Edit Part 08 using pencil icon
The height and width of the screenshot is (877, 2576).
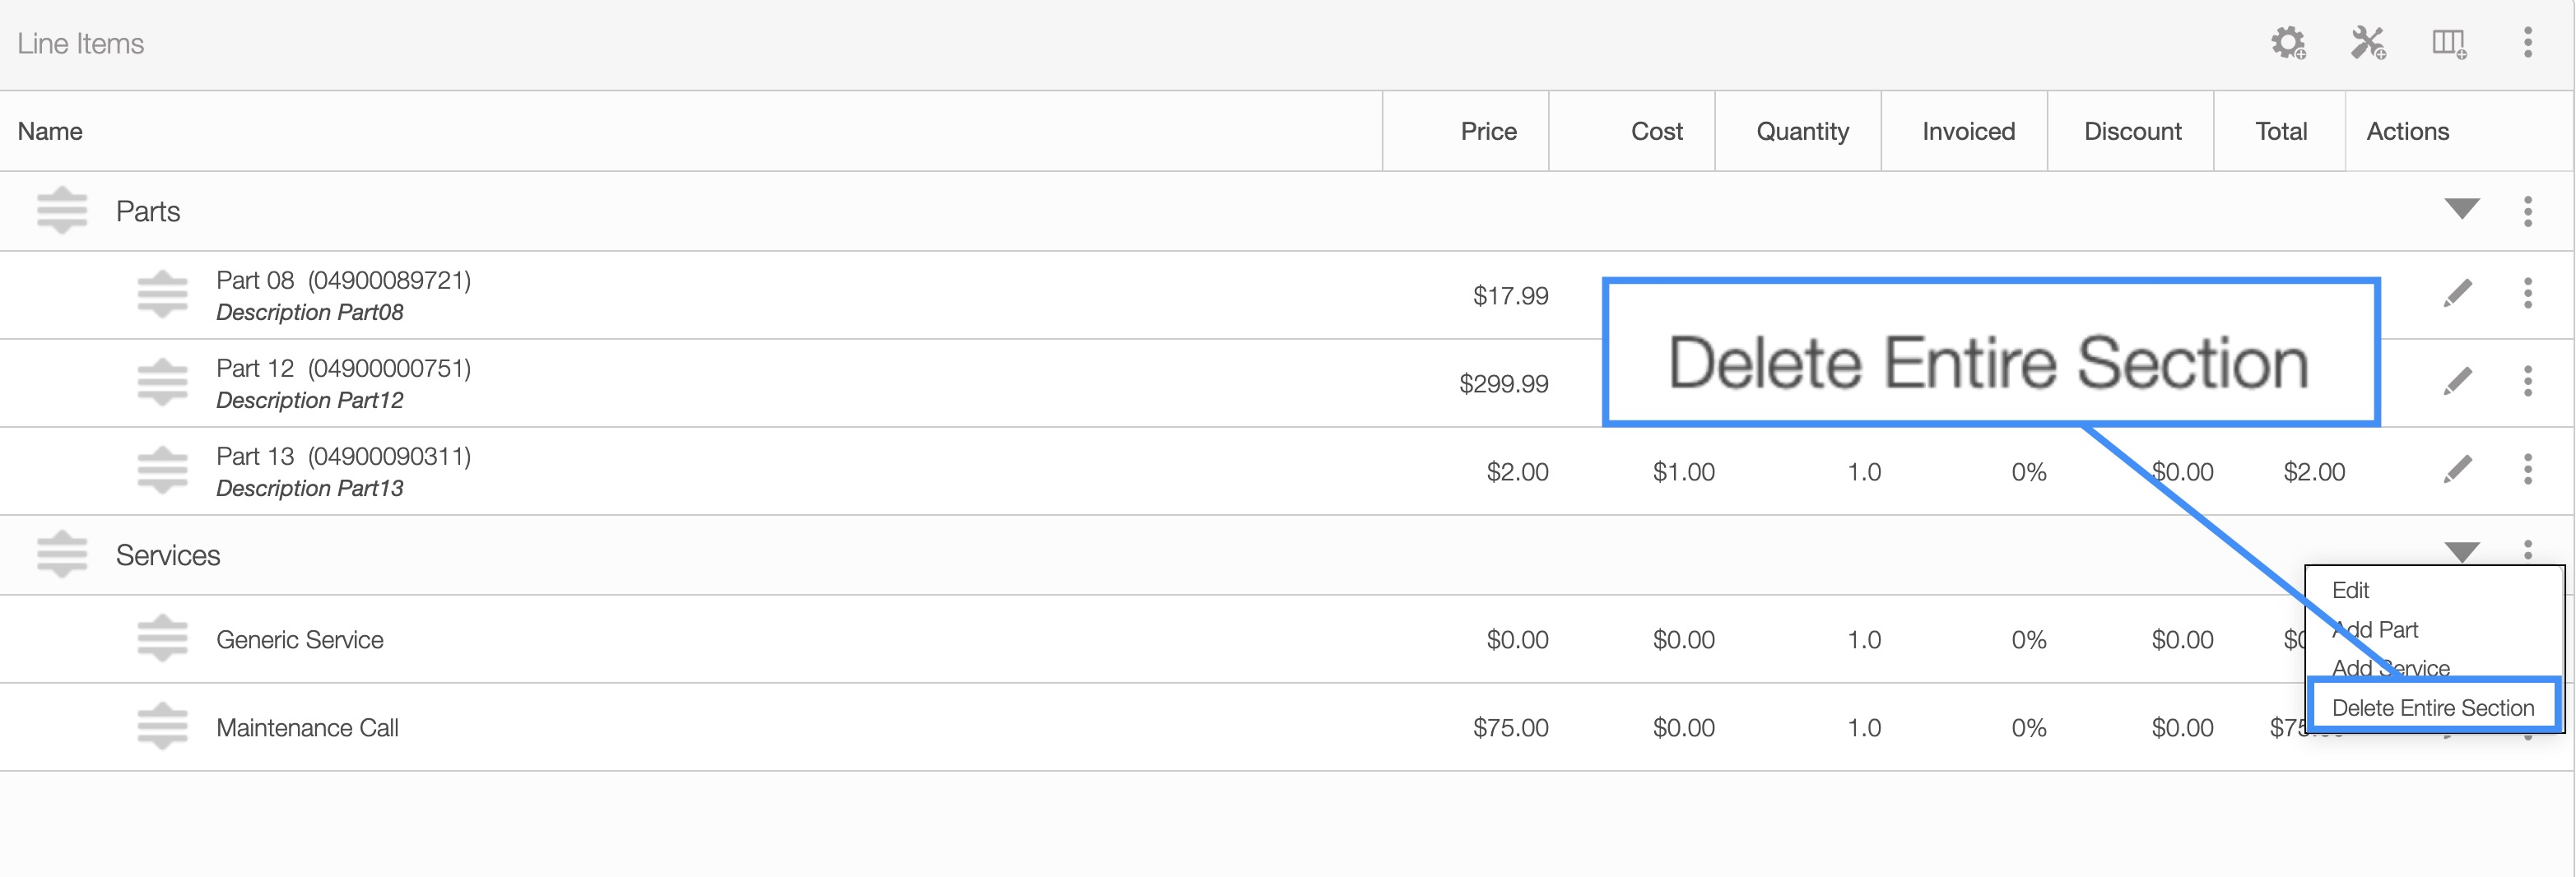pyautogui.click(x=2458, y=294)
